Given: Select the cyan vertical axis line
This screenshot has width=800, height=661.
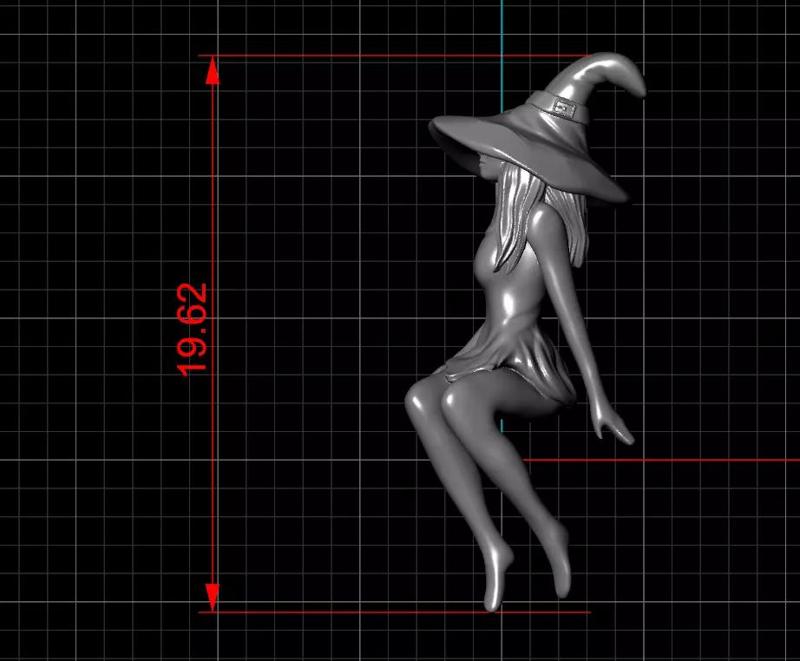Looking at the screenshot, I should (500, 60).
